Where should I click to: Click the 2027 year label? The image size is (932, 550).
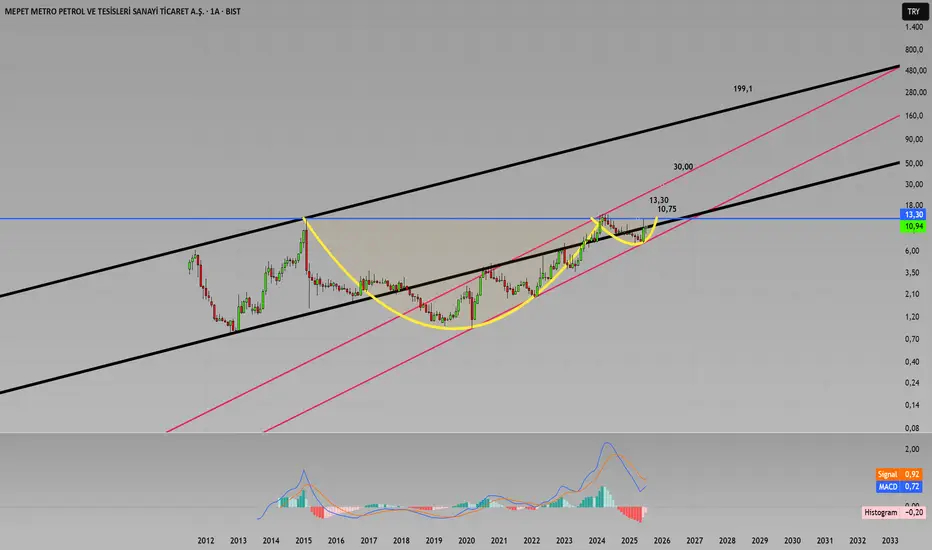pyautogui.click(x=695, y=541)
